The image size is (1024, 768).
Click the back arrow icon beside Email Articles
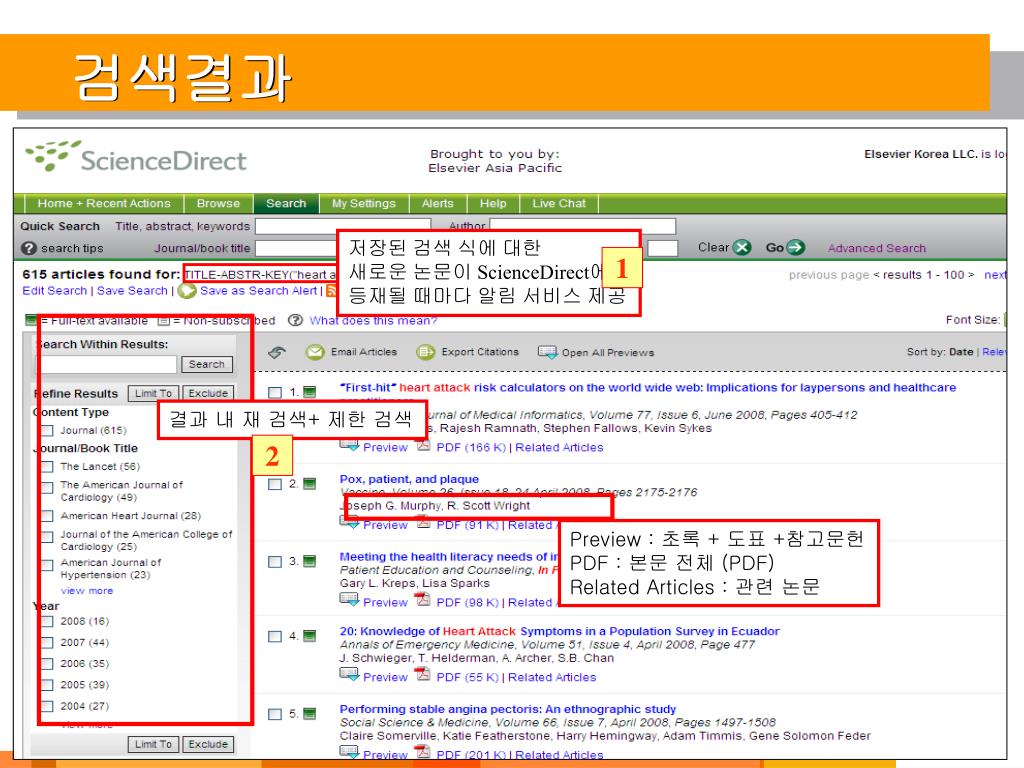click(277, 352)
